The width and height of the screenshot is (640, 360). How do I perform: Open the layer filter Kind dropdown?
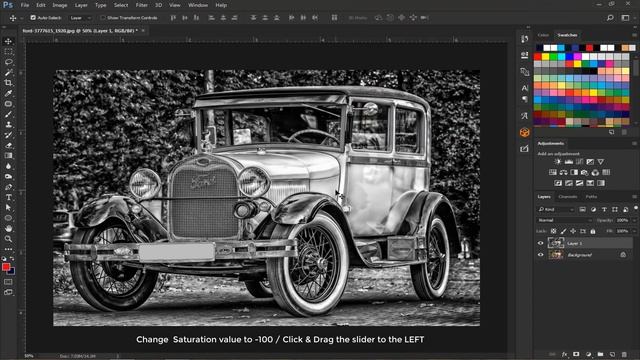click(x=556, y=209)
